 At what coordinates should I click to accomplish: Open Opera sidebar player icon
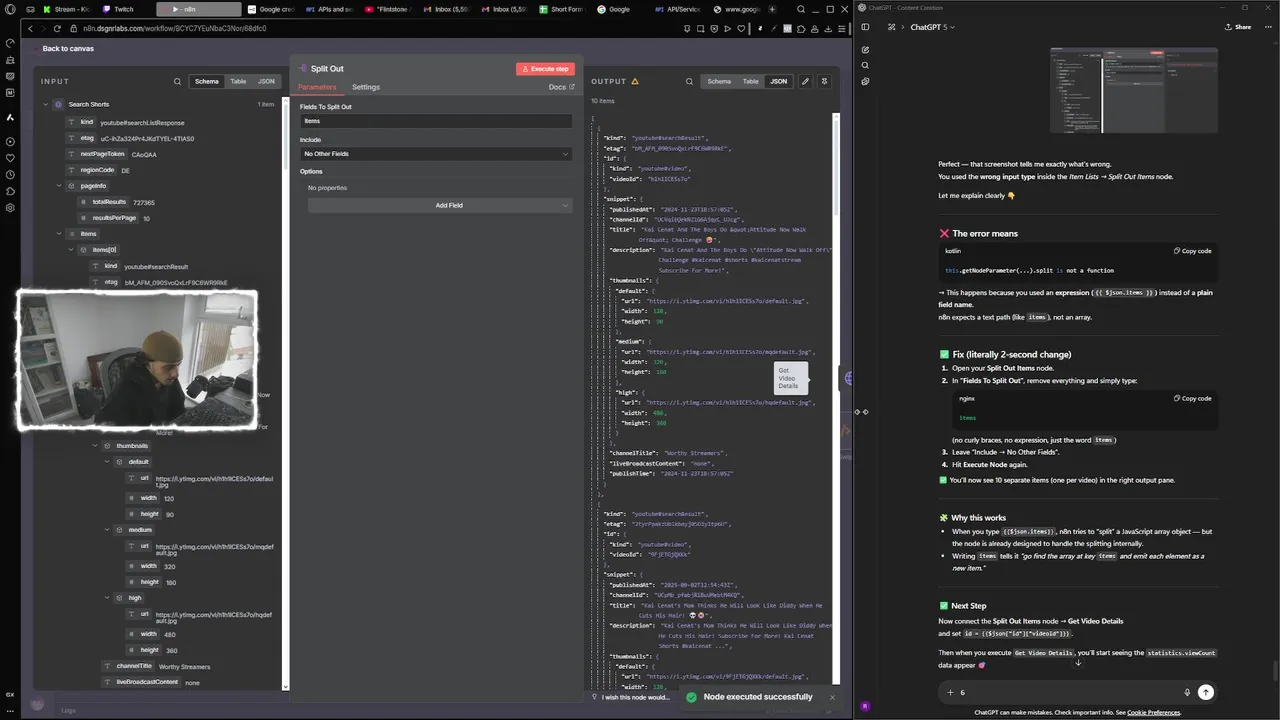coord(10,140)
